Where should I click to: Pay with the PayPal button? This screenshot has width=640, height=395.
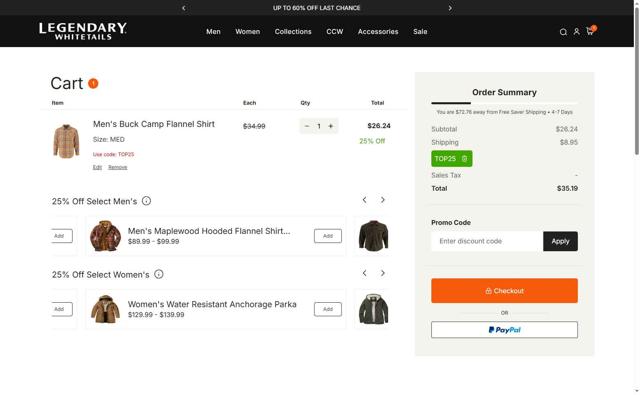pyautogui.click(x=504, y=330)
